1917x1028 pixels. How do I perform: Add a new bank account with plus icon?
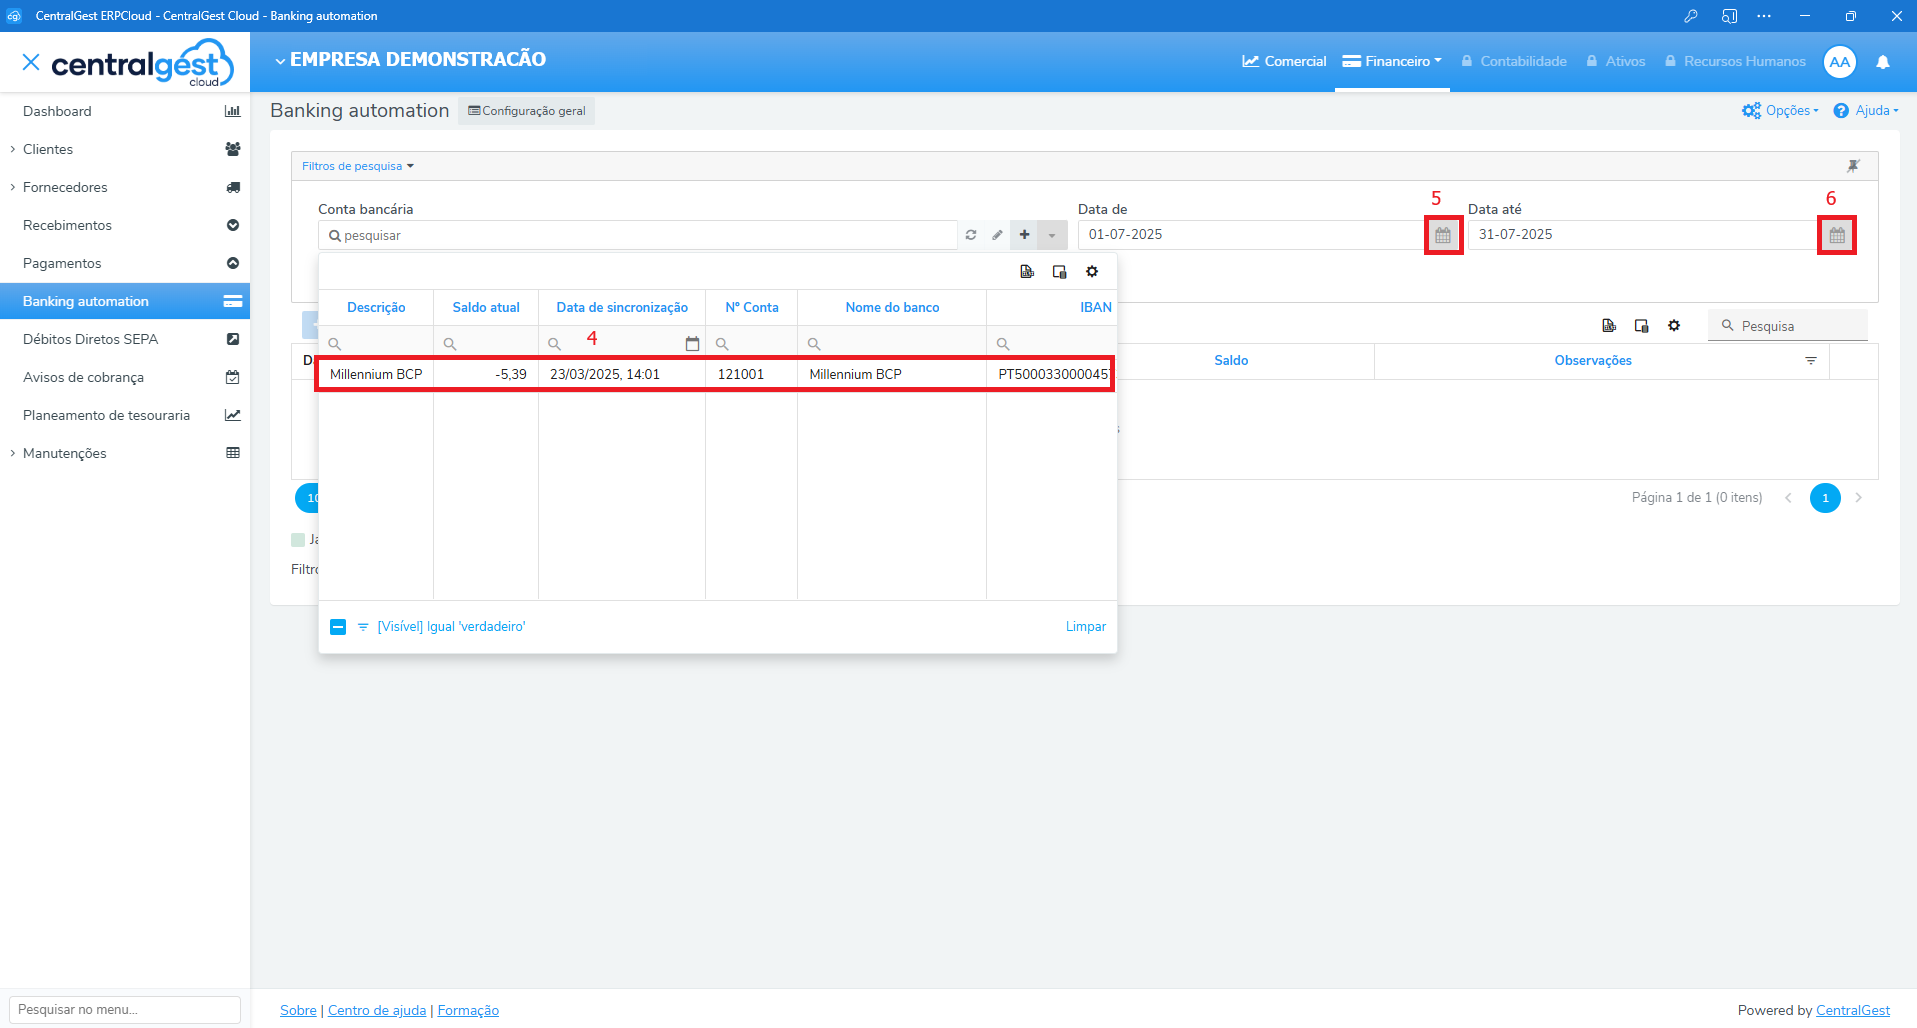tap(1024, 235)
